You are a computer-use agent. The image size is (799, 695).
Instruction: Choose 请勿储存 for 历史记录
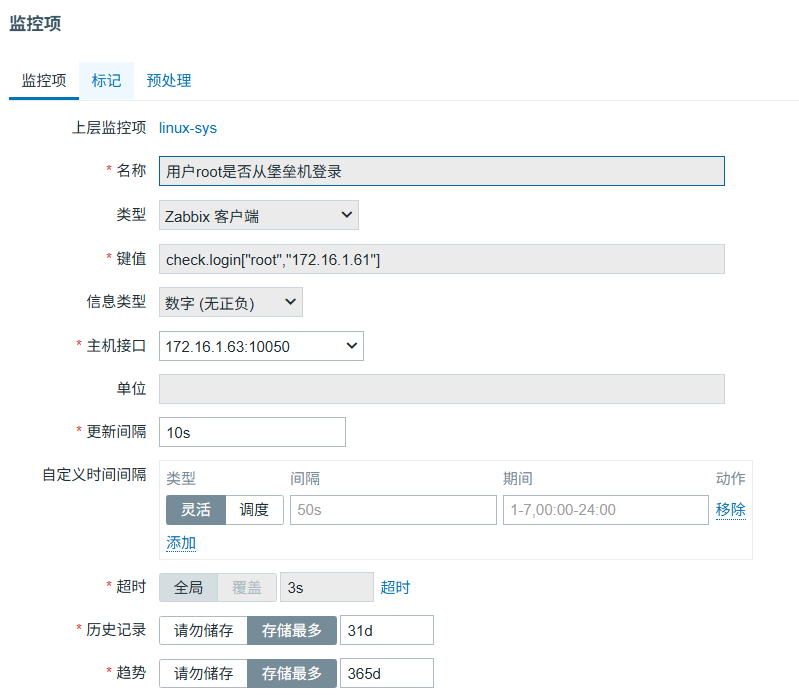tap(203, 630)
